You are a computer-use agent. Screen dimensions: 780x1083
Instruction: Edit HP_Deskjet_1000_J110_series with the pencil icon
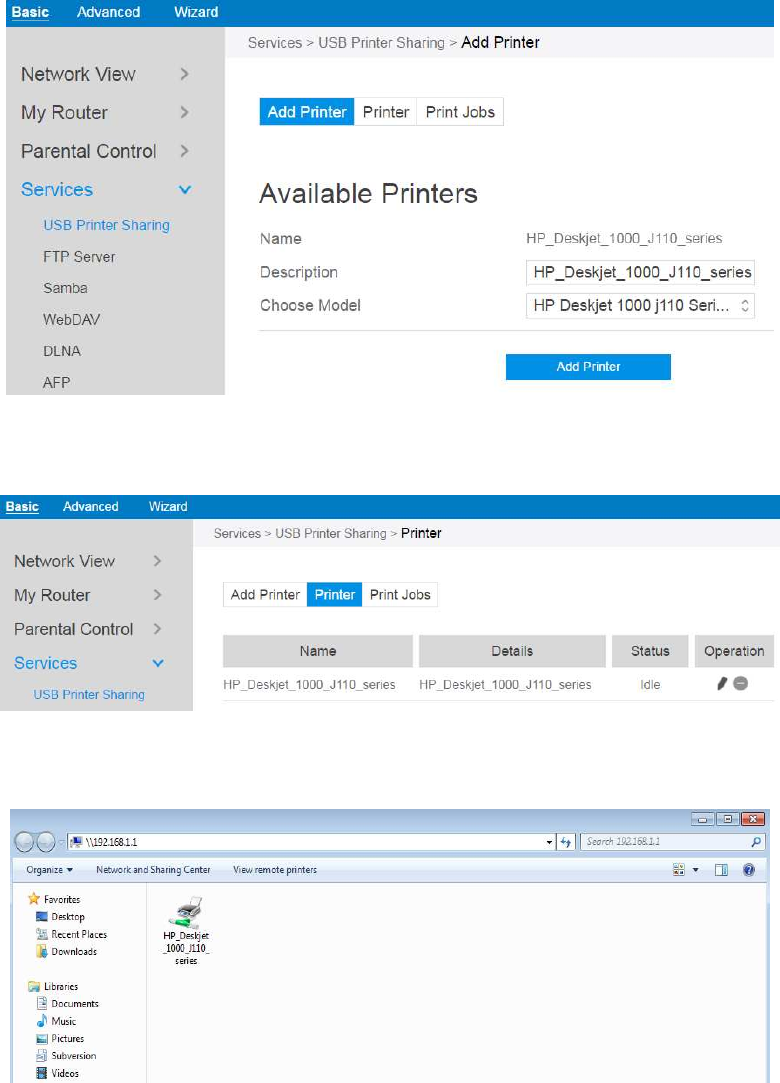[722, 684]
